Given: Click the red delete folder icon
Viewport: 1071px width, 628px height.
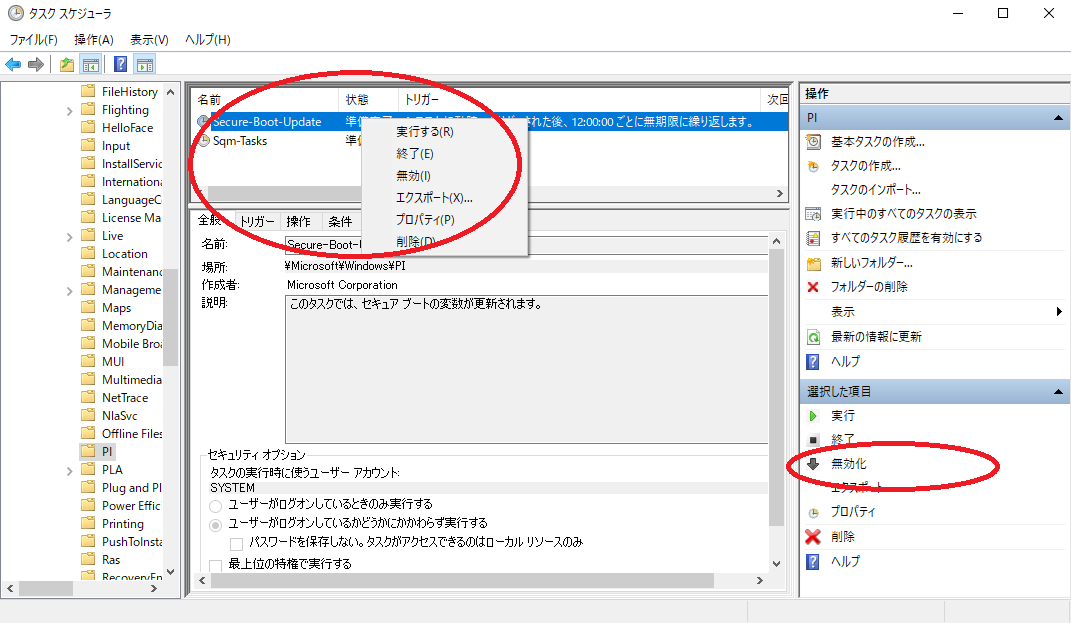Looking at the screenshot, I should (x=813, y=287).
